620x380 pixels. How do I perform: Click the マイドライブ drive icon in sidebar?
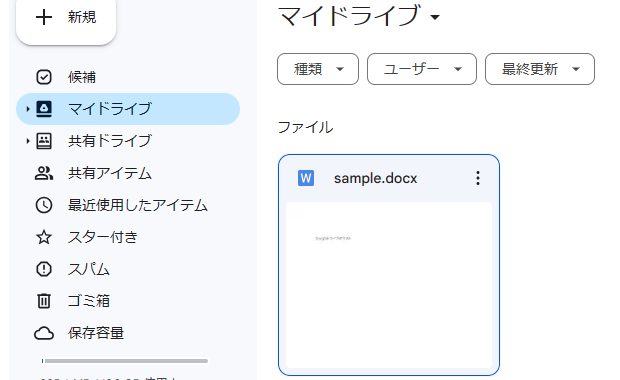[x=44, y=109]
